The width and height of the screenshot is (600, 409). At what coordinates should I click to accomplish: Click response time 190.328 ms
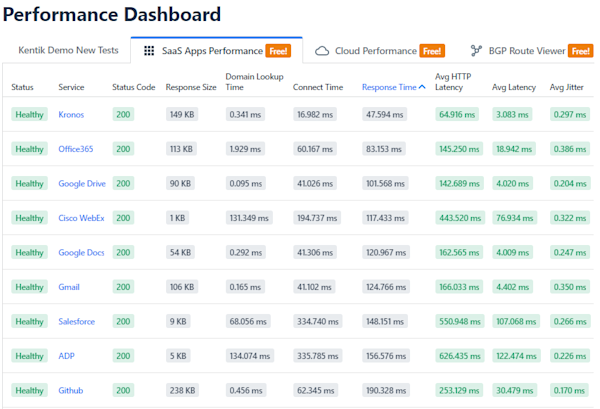386,390
